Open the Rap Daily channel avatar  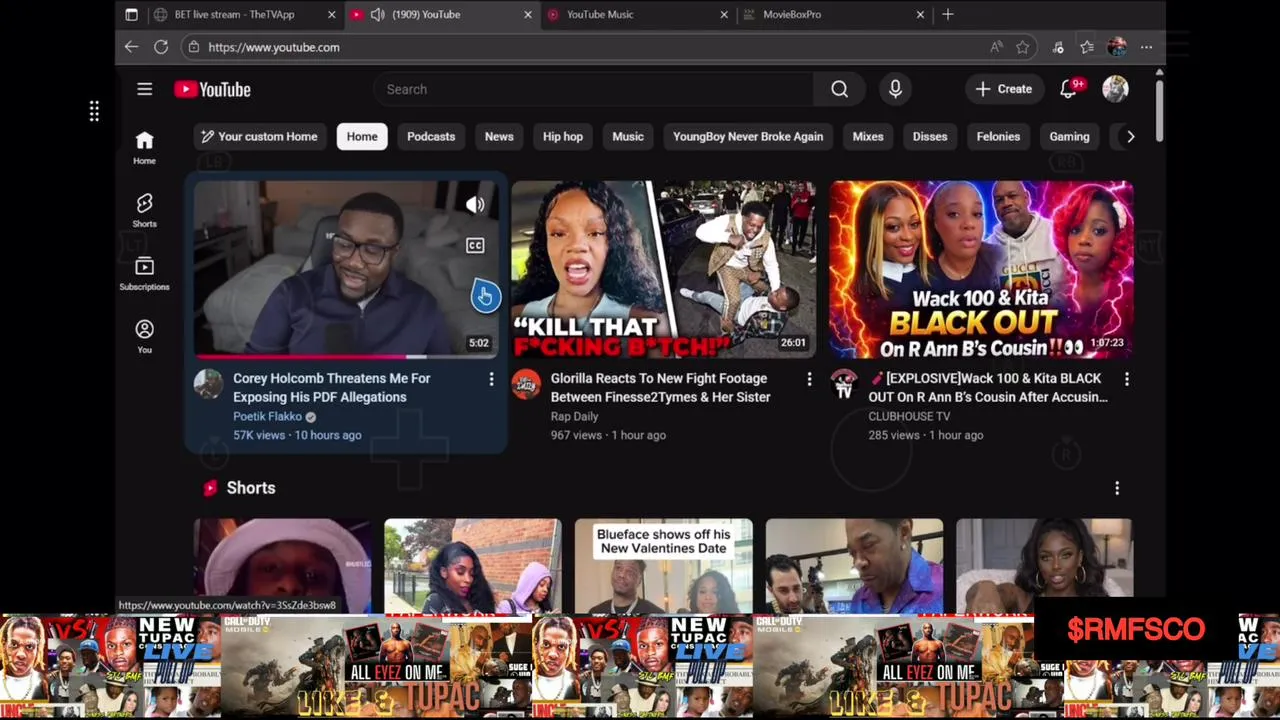tap(526, 384)
